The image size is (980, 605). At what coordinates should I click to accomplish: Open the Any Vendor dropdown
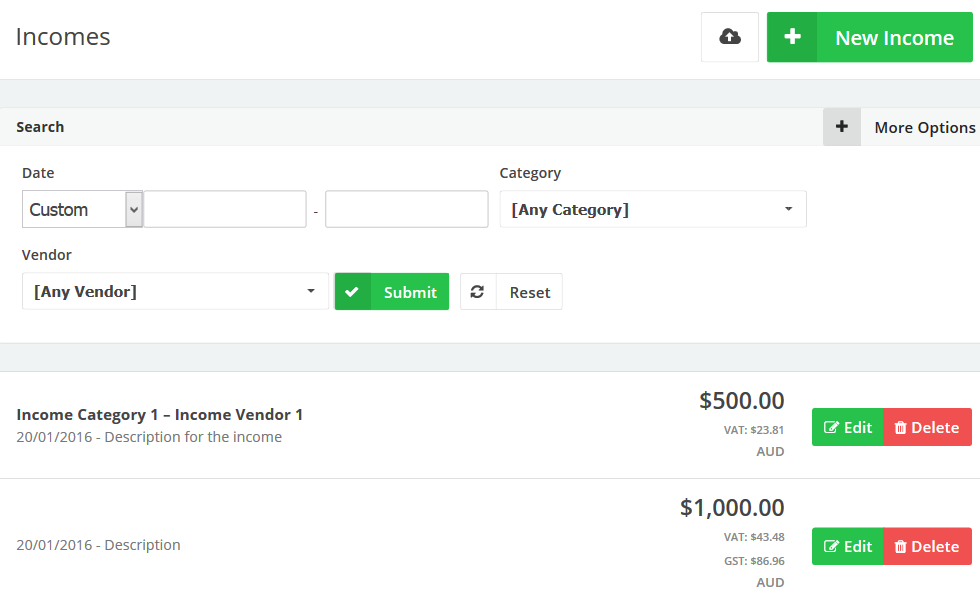(x=175, y=292)
